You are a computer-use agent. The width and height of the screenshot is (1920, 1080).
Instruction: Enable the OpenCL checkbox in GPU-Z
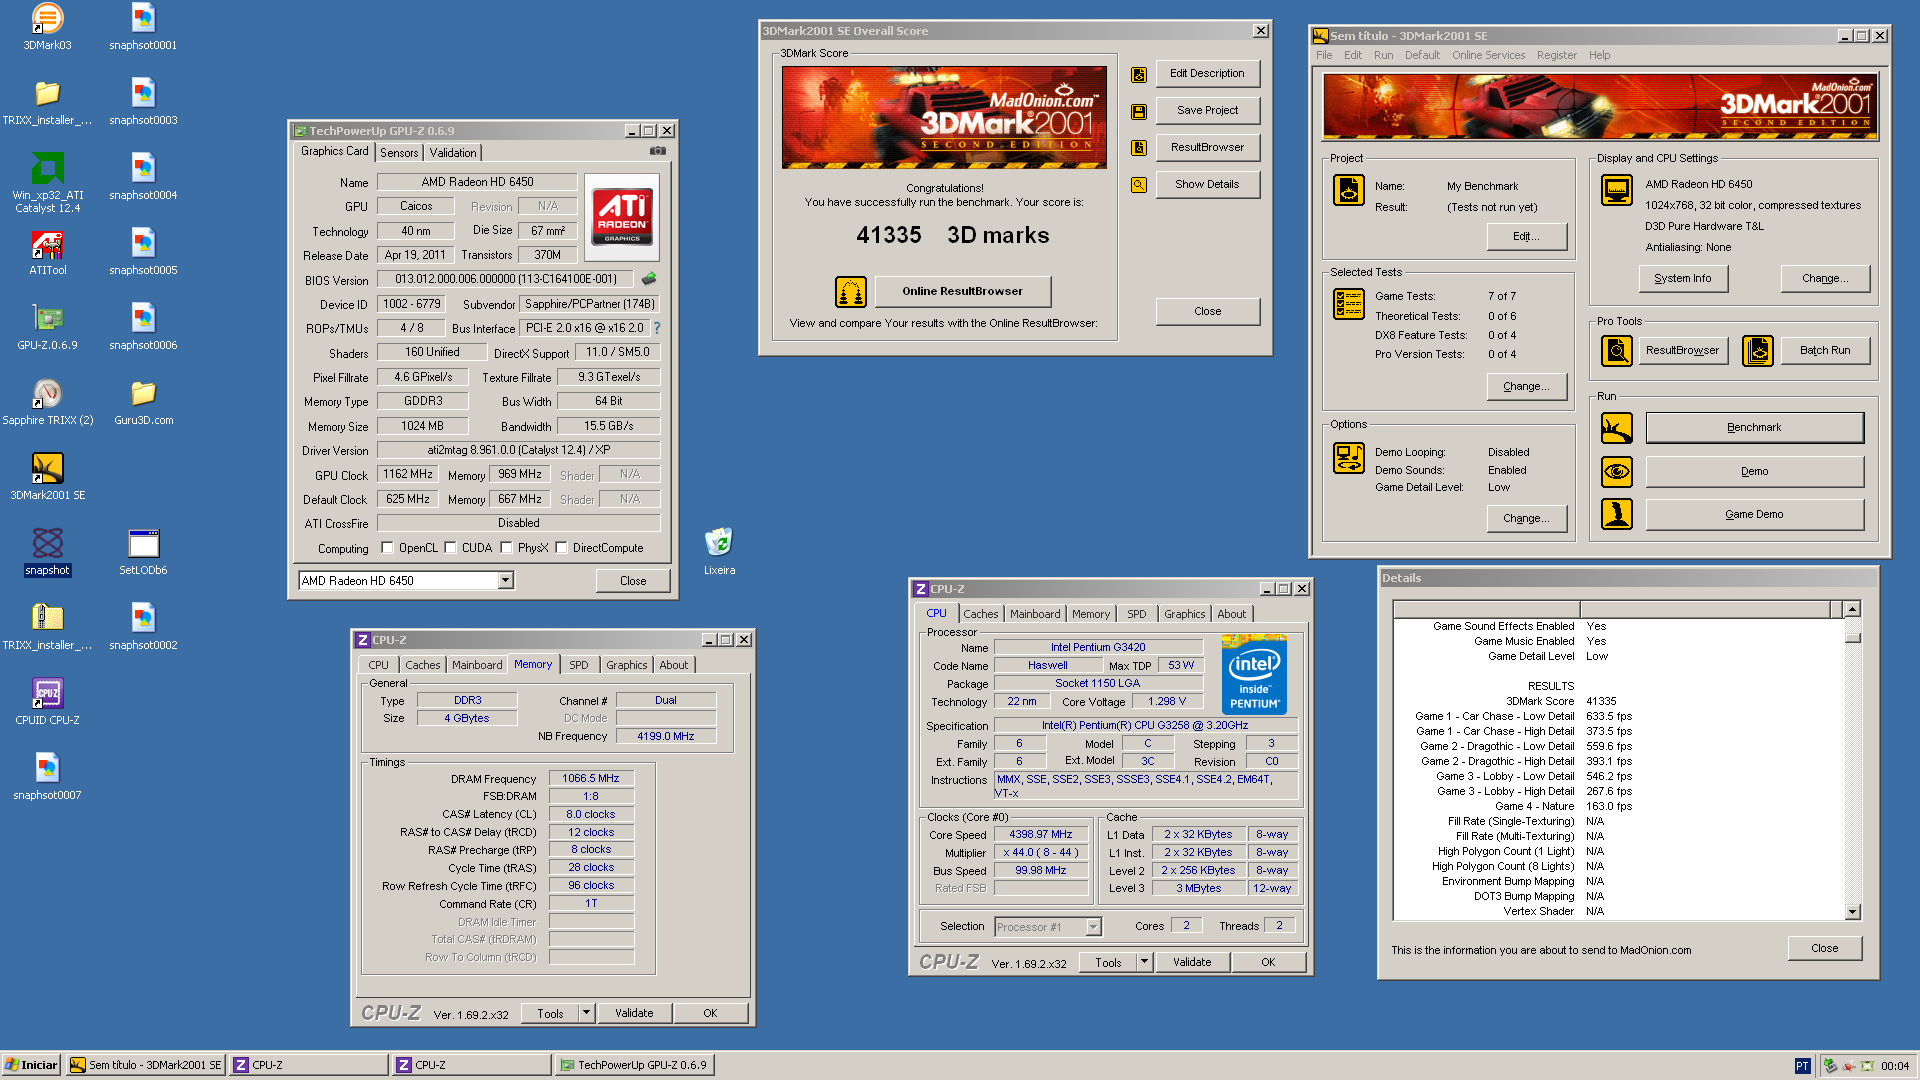pyautogui.click(x=387, y=548)
